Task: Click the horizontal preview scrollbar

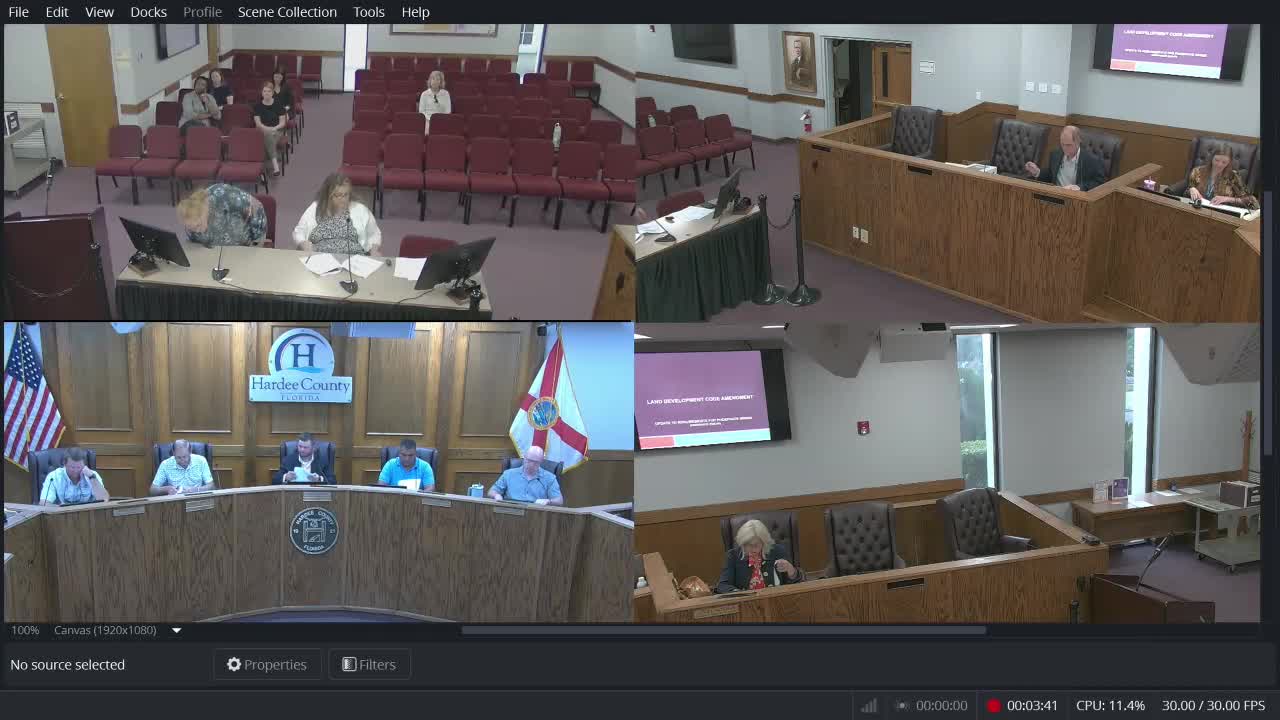Action: click(x=722, y=630)
